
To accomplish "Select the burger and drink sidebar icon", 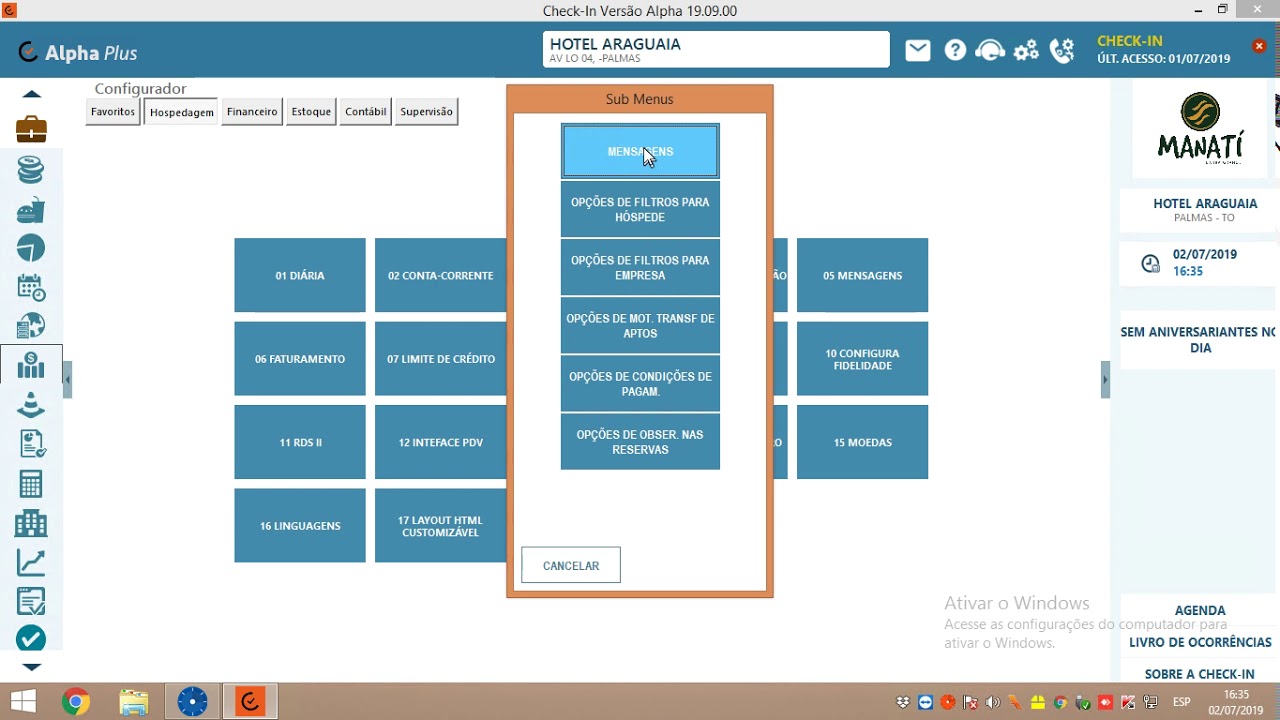I will 31,209.
